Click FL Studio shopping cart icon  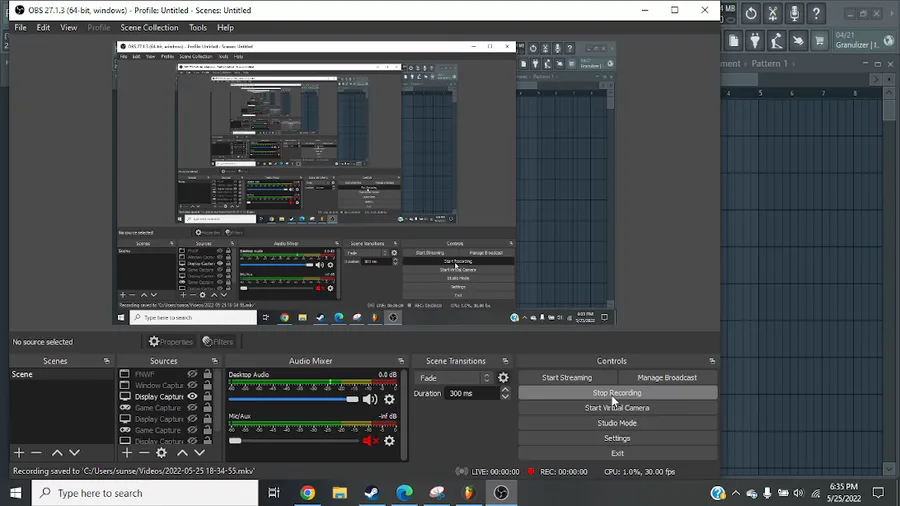820,40
